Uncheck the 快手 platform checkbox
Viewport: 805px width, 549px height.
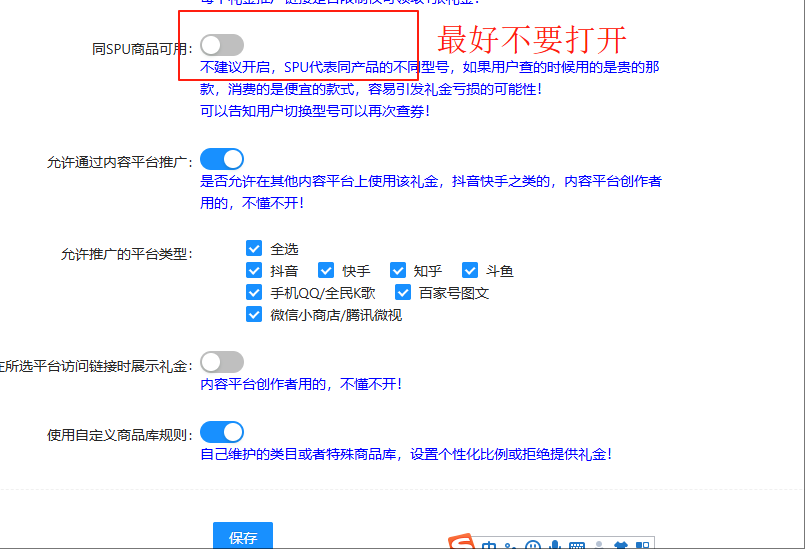pyautogui.click(x=326, y=270)
